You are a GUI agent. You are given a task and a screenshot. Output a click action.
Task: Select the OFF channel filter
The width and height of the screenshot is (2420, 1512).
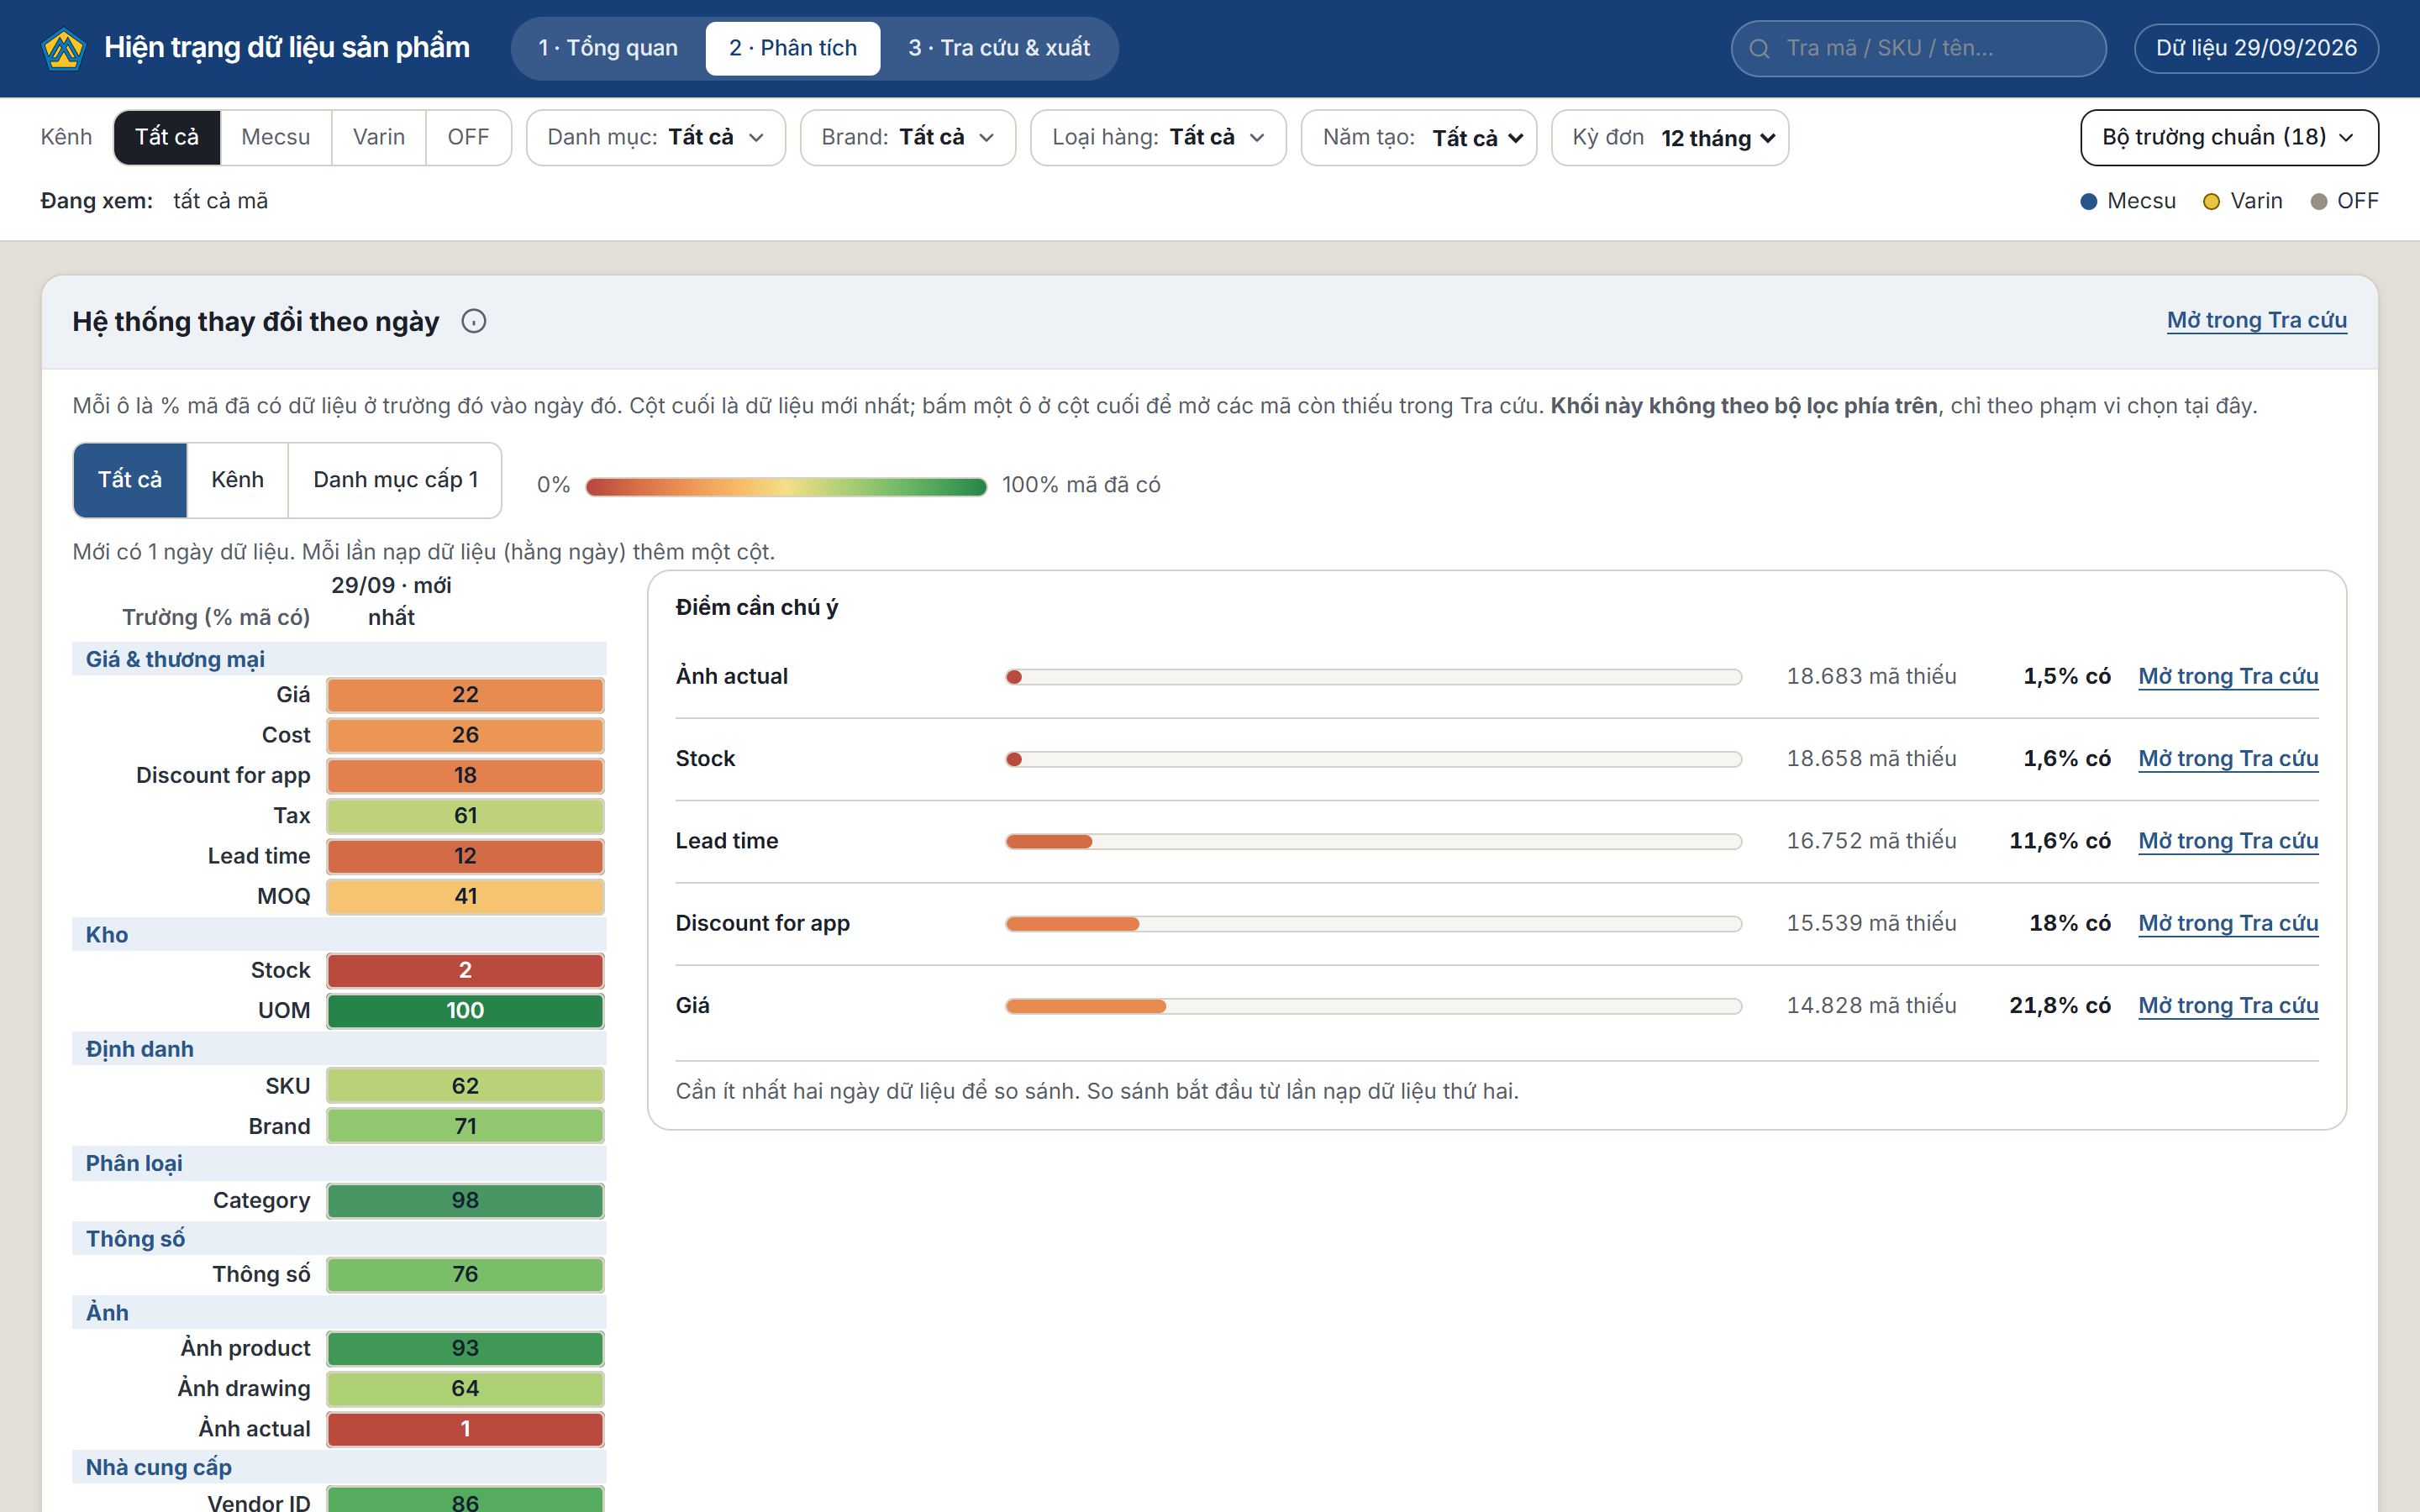coord(468,137)
